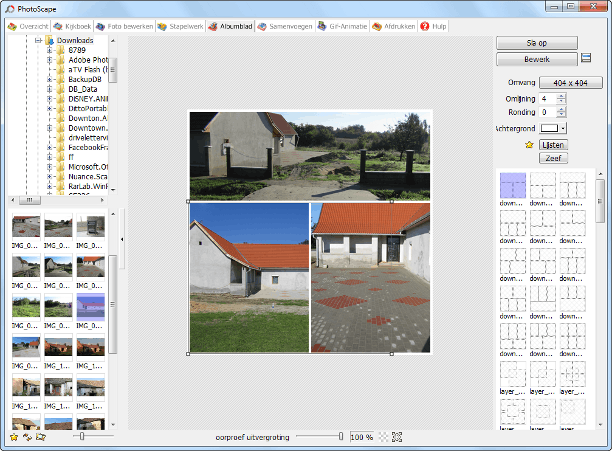
Task: Open the Overzicht tab
Action: pos(28,25)
